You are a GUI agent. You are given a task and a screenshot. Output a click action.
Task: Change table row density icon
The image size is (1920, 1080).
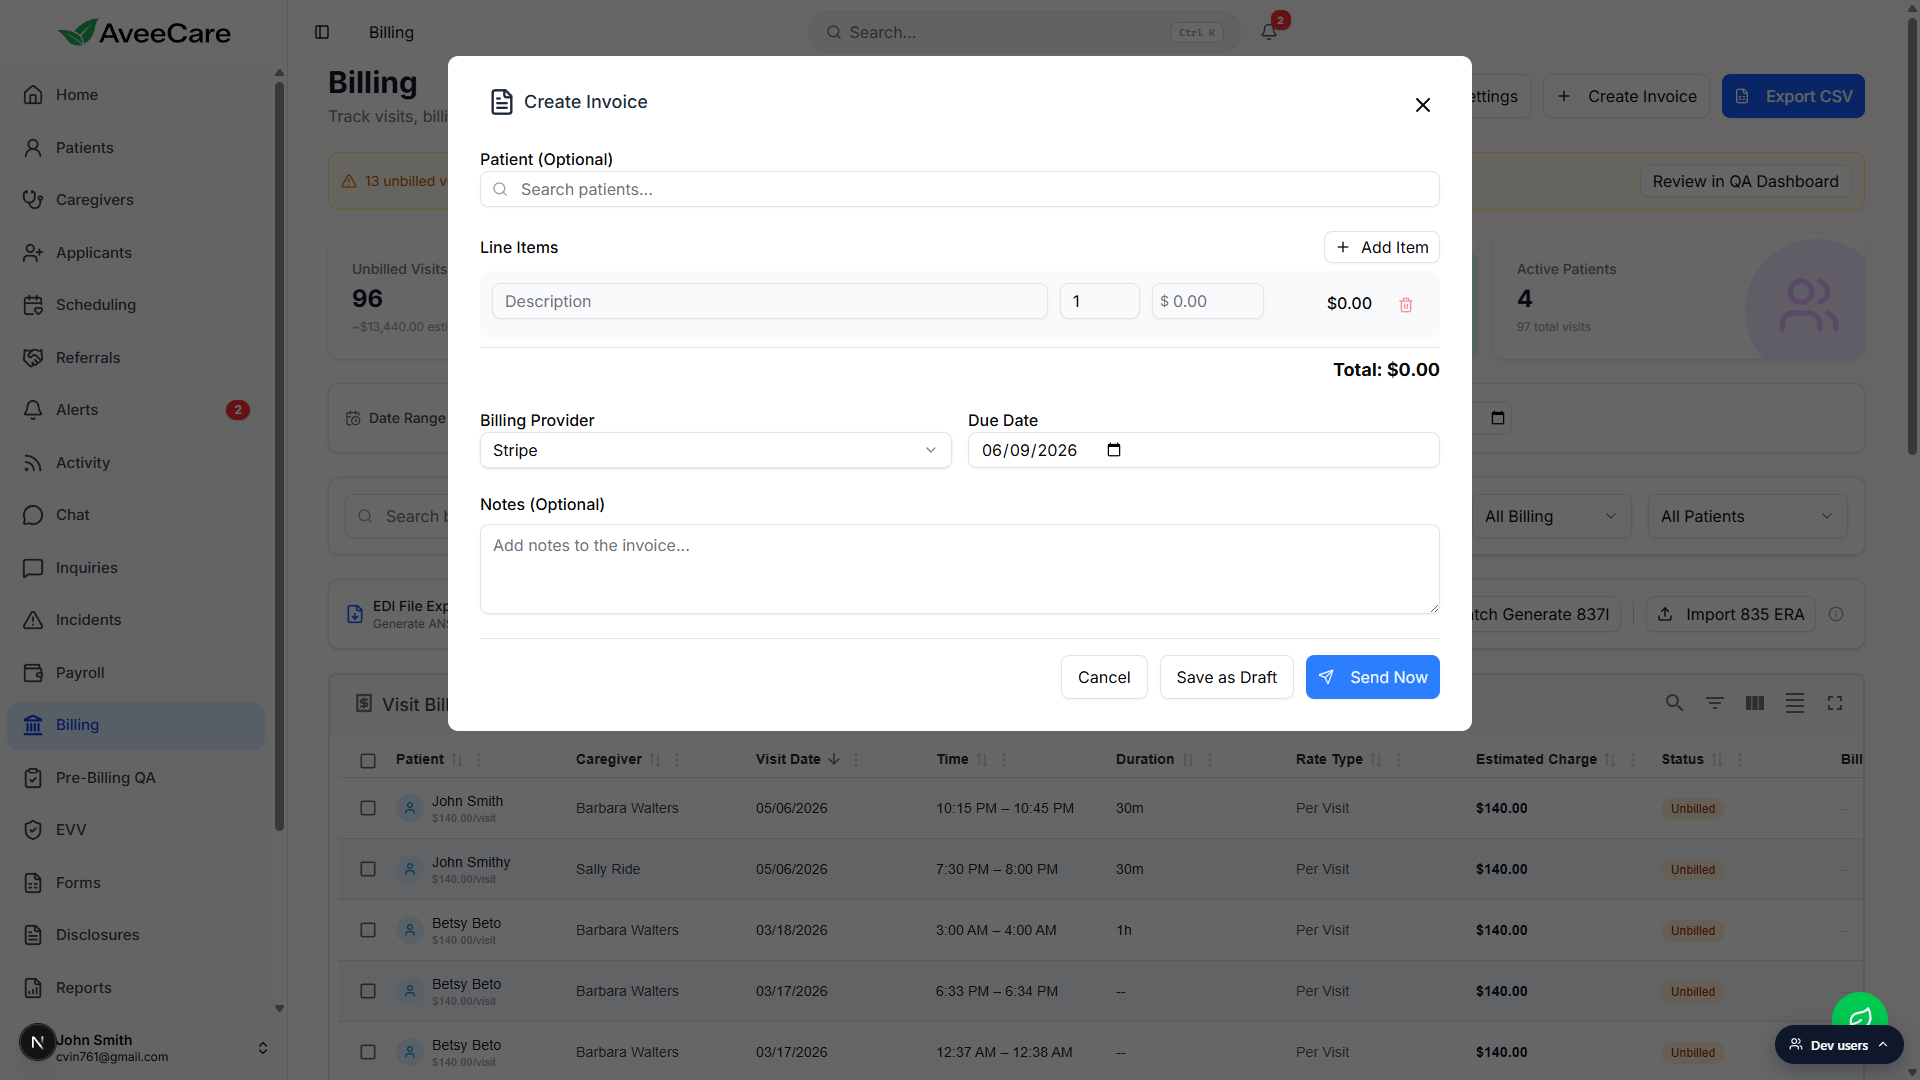point(1795,703)
